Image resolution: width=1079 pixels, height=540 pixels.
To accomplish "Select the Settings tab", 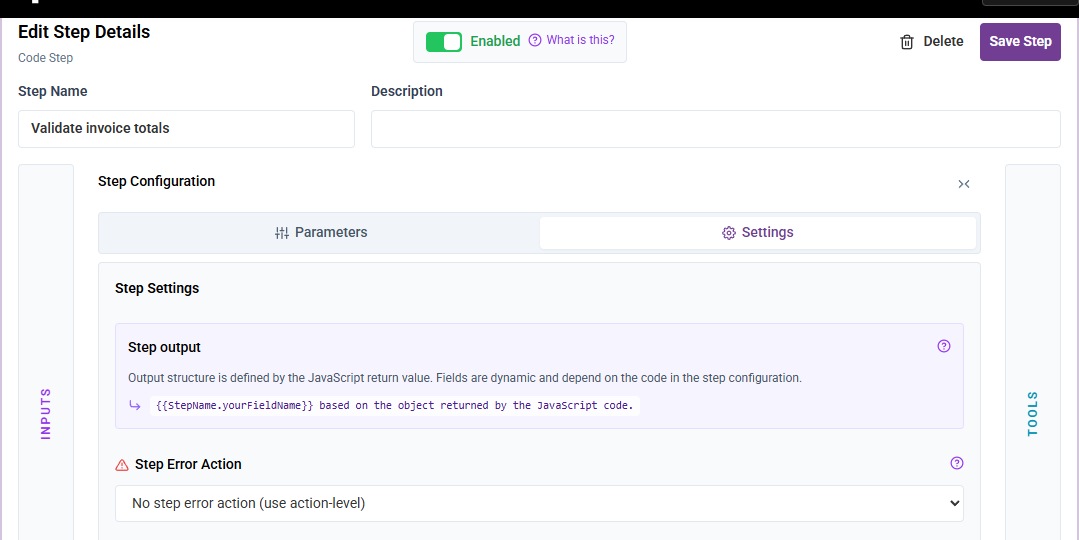I will point(758,233).
